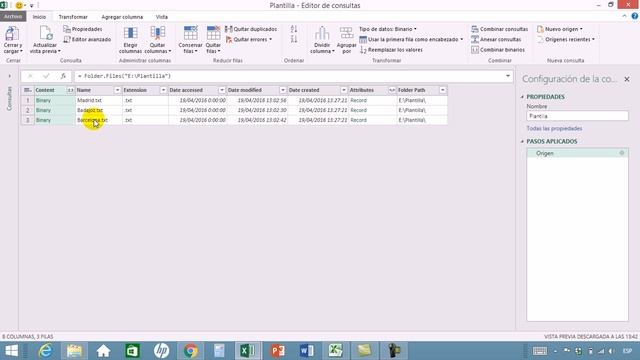The height and width of the screenshot is (360, 640).
Task: Open Date created filter dropdown
Action: (x=344, y=90)
